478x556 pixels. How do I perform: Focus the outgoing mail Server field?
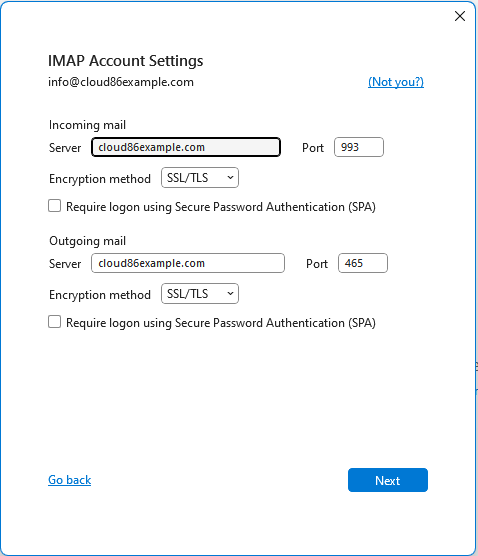pyautogui.click(x=188, y=263)
